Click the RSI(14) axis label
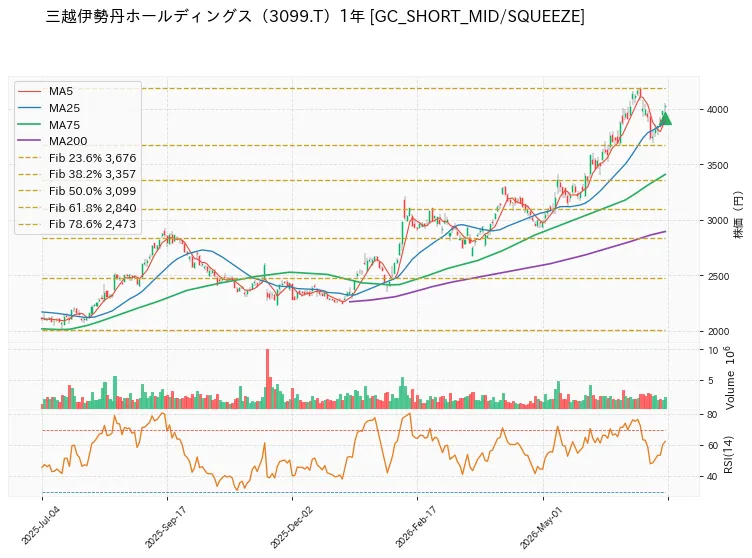This screenshot has width=752, height=558. tap(729, 454)
